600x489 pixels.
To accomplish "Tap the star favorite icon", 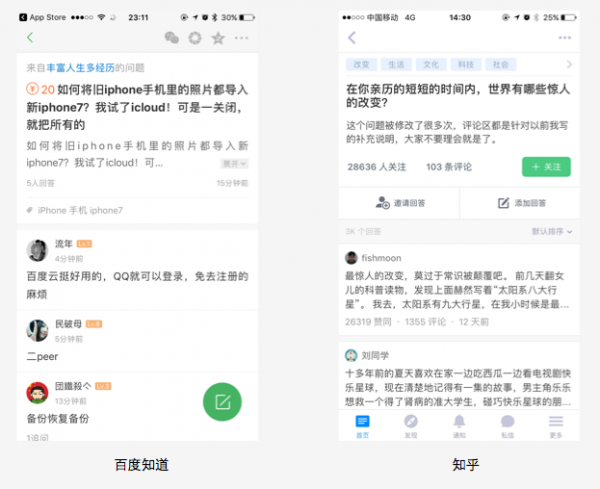I will click(218, 38).
